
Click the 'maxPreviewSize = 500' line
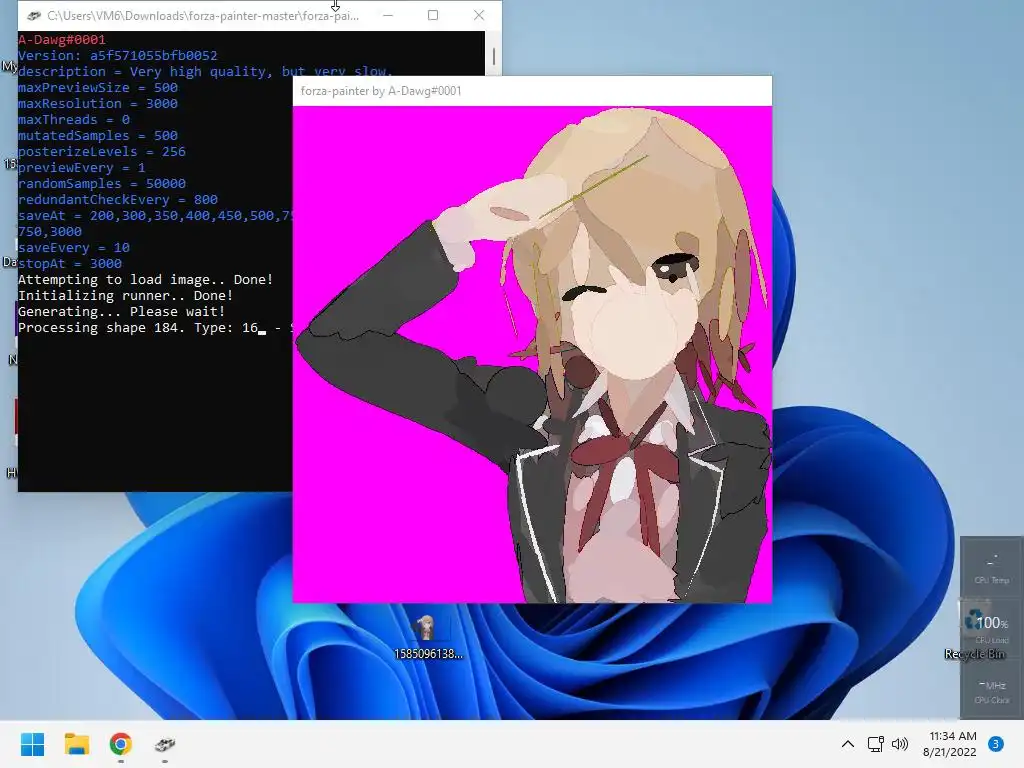pyautogui.click(x=97, y=88)
